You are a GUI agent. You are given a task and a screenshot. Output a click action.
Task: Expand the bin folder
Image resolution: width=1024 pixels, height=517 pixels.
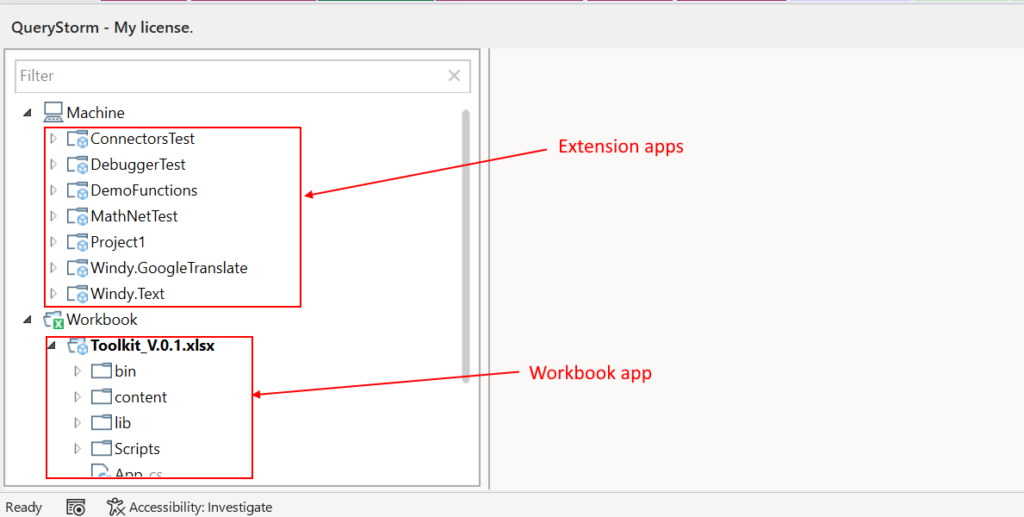pos(78,371)
